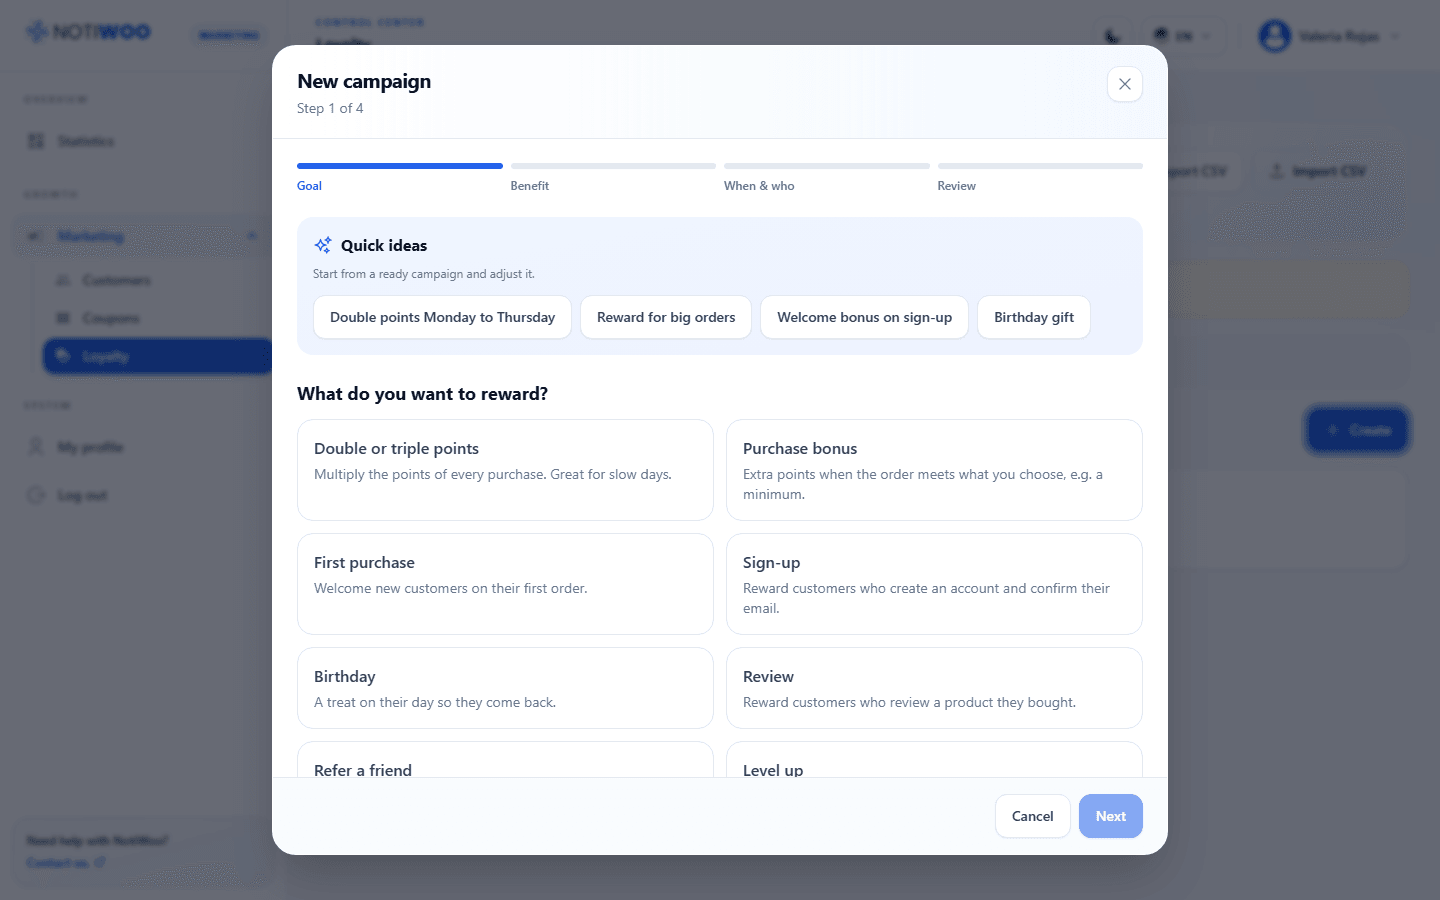
Task: Select the Review a product goal card
Action: [934, 688]
